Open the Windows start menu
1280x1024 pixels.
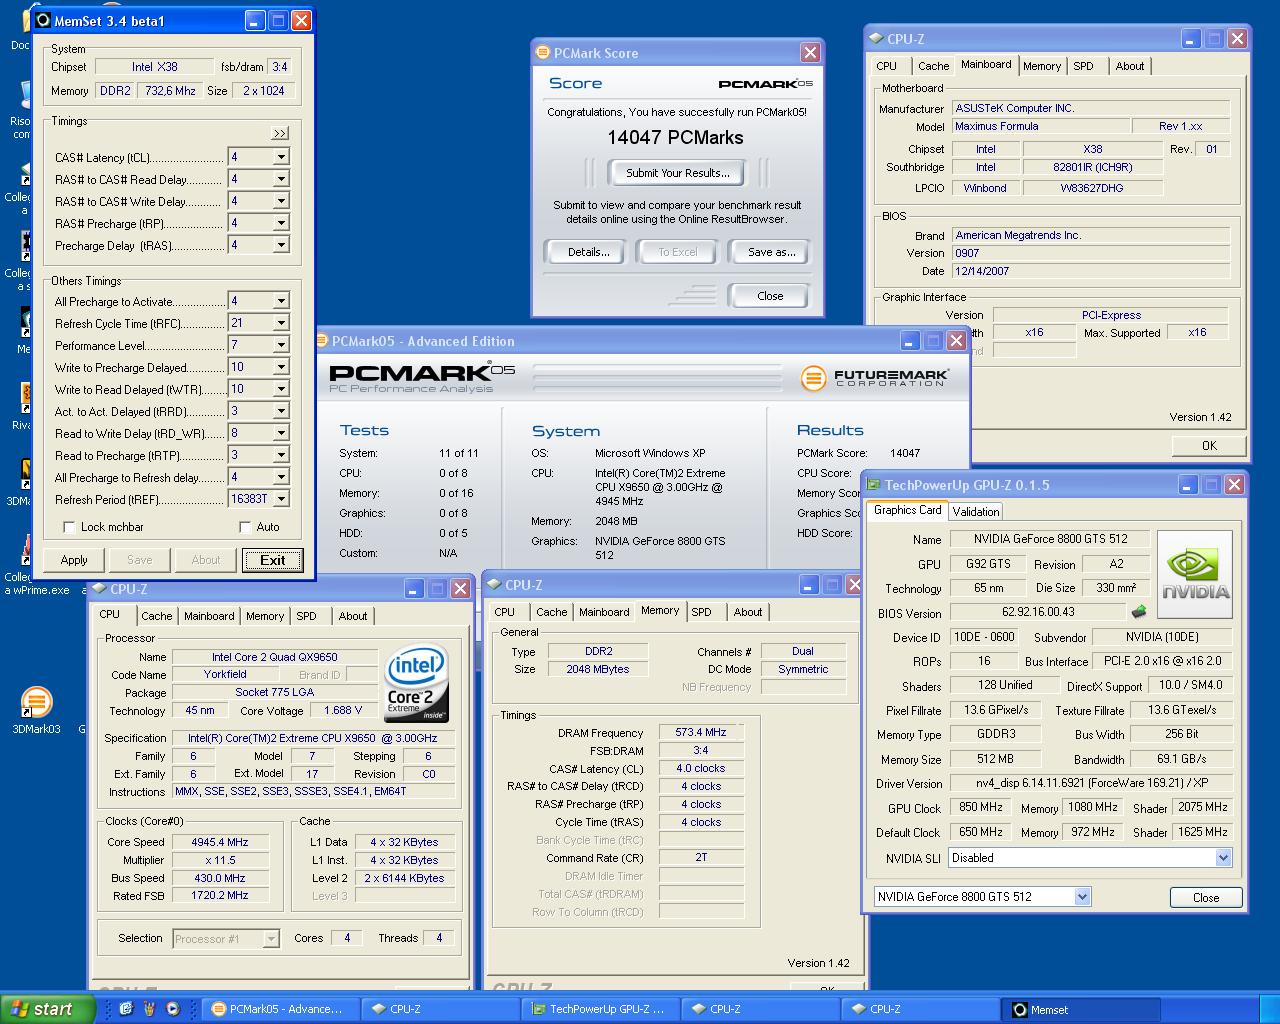47,1009
